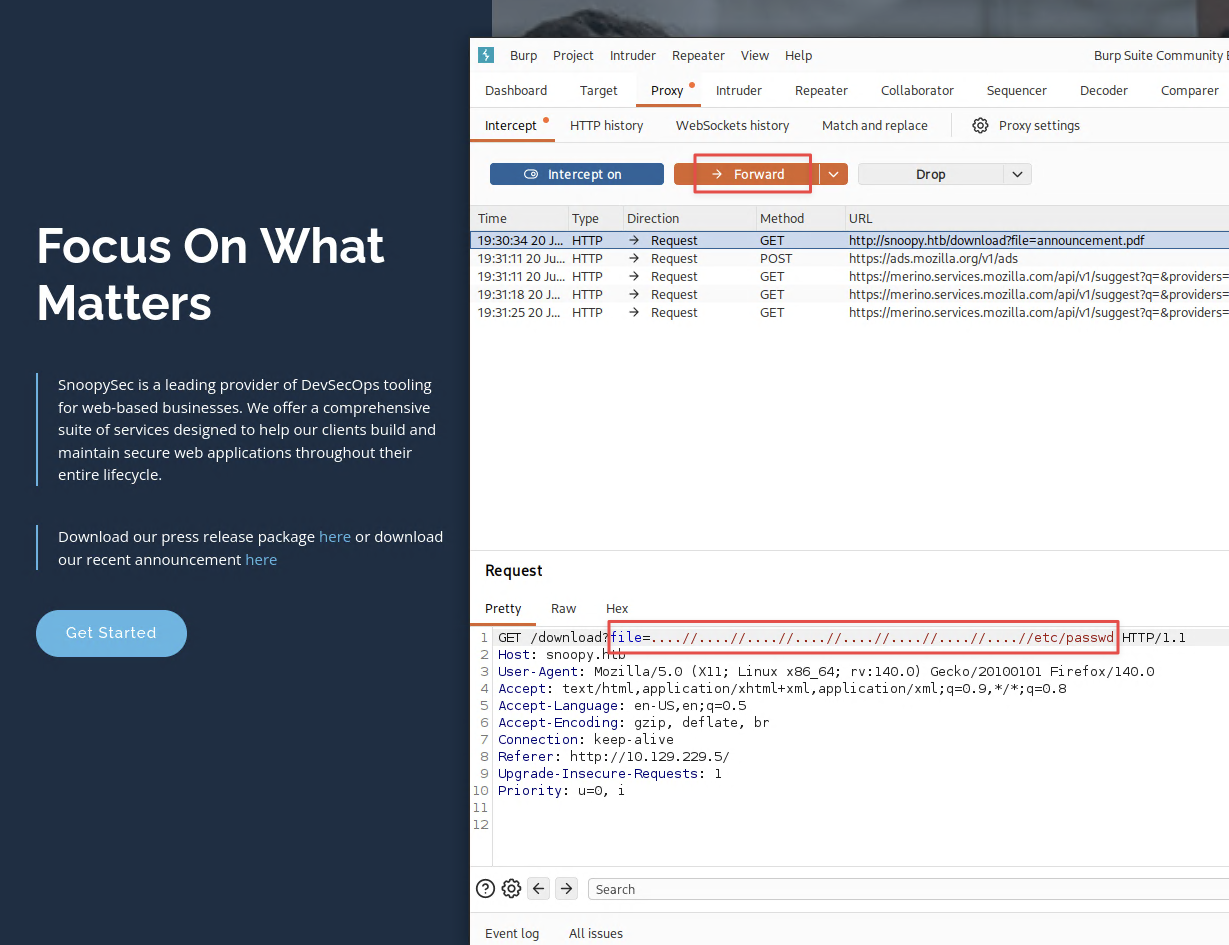Image resolution: width=1229 pixels, height=945 pixels.
Task: Open the Decoder tab
Action: (x=1104, y=90)
